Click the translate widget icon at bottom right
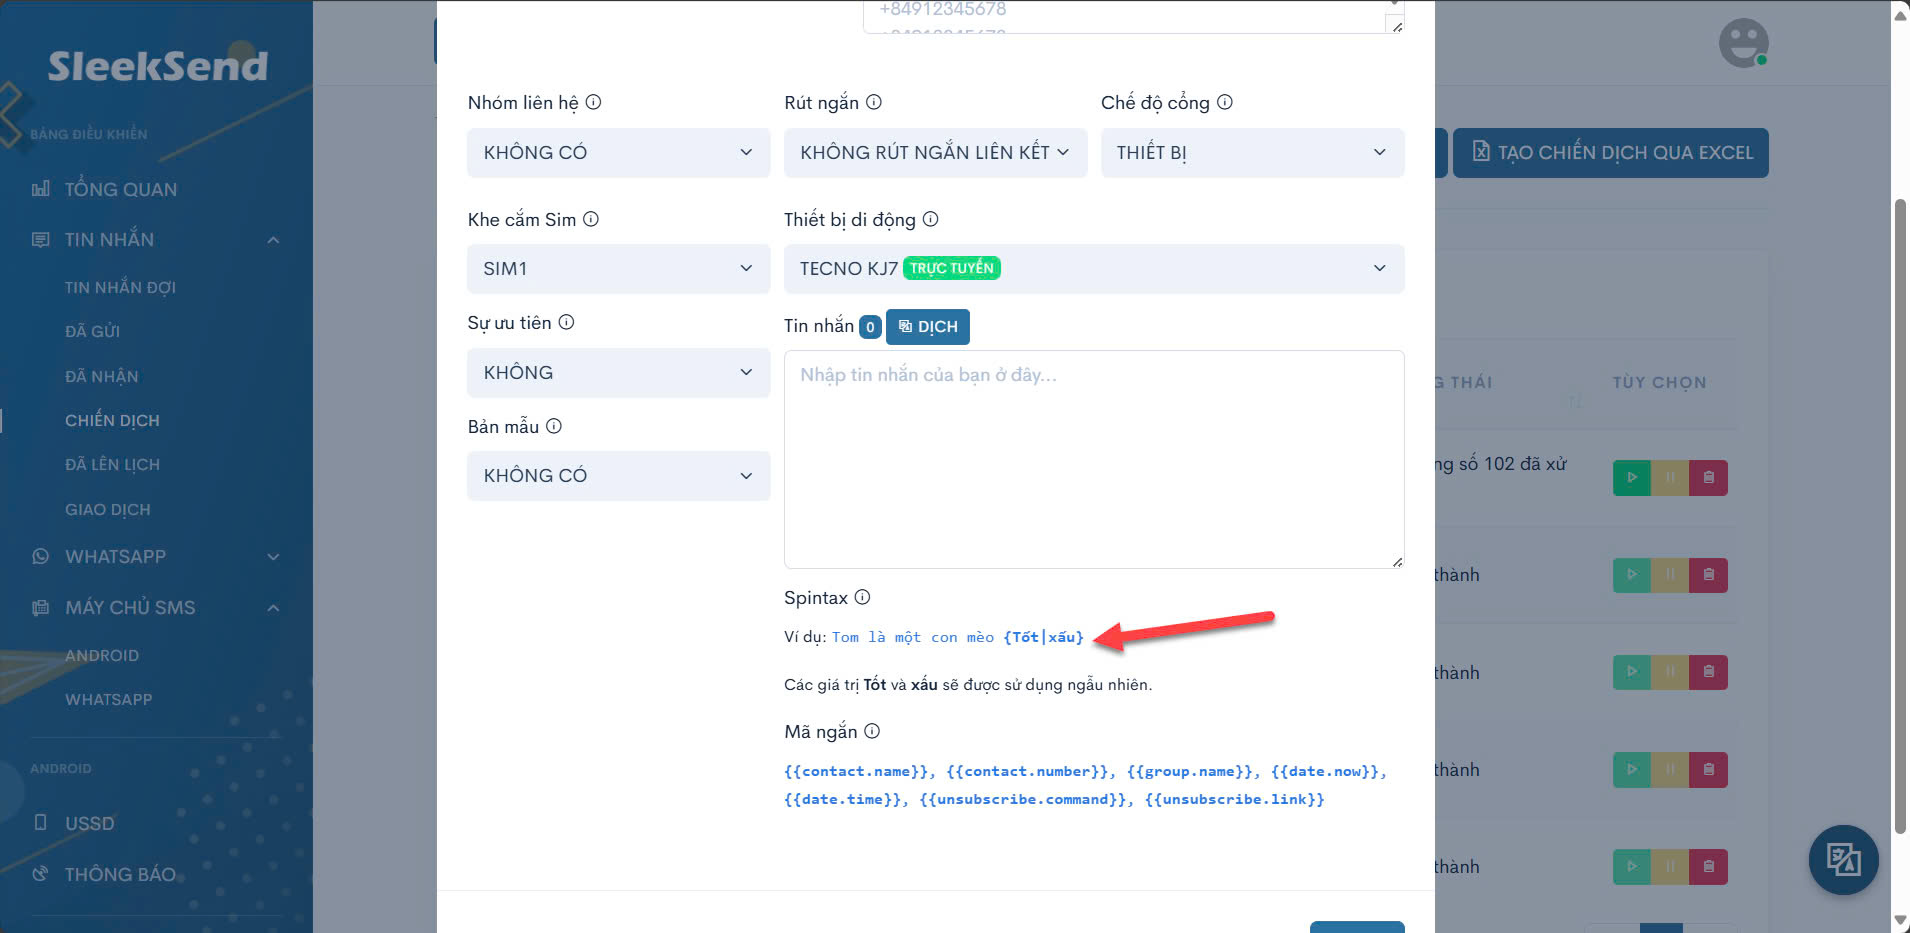This screenshot has height=933, width=1910. point(1843,860)
